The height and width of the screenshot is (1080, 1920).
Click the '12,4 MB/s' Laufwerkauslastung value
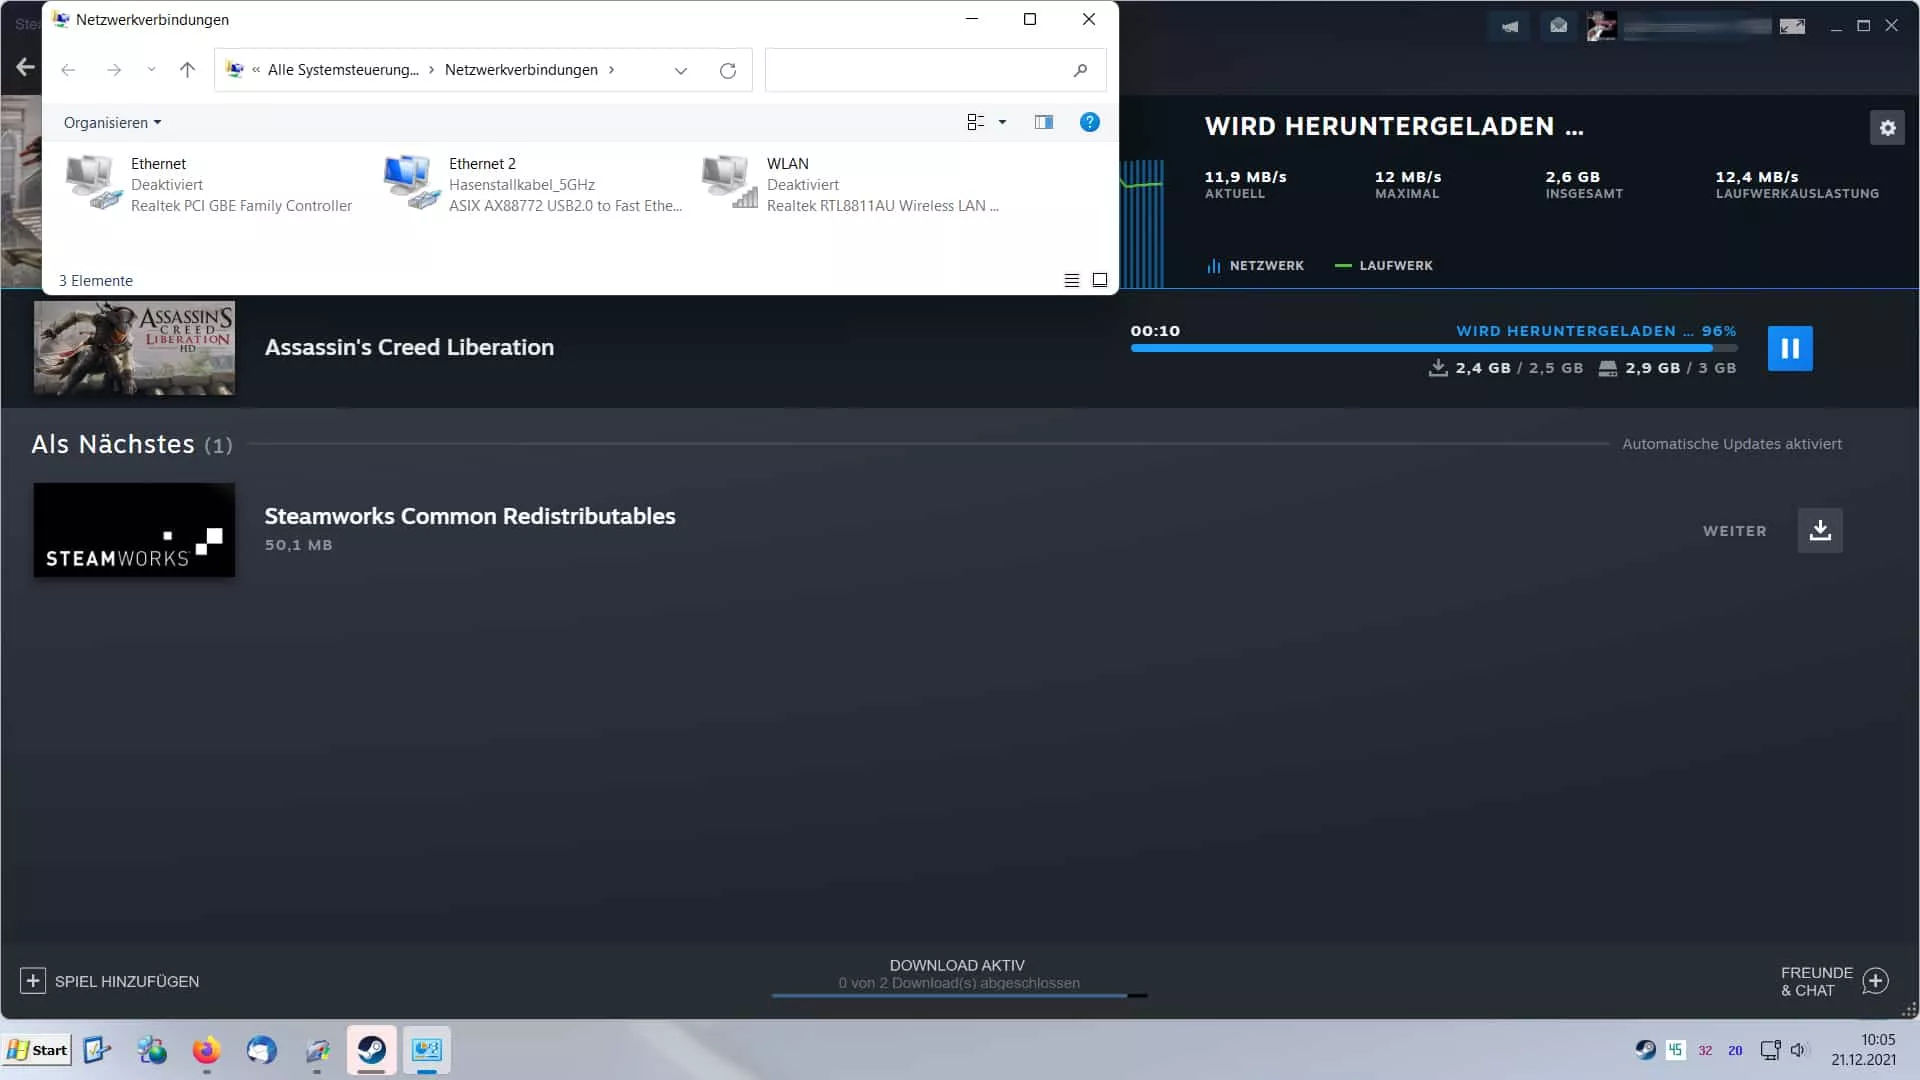(1757, 177)
